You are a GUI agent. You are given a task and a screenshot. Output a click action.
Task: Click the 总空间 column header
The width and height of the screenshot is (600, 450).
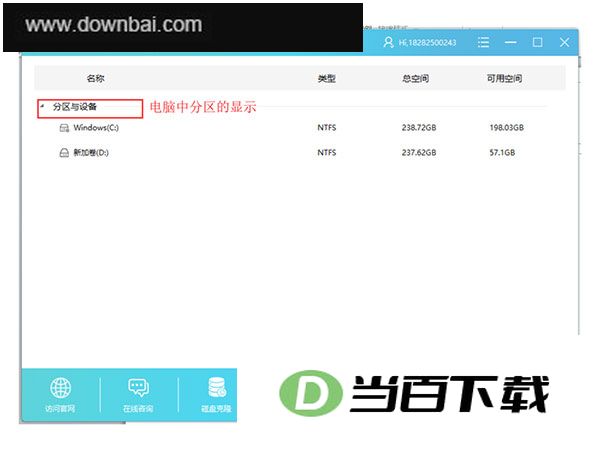(x=416, y=78)
